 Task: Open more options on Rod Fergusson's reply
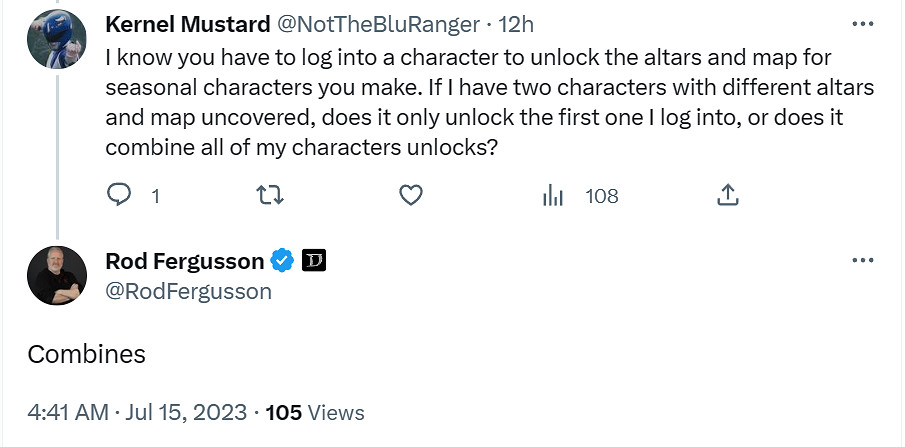tap(862, 261)
